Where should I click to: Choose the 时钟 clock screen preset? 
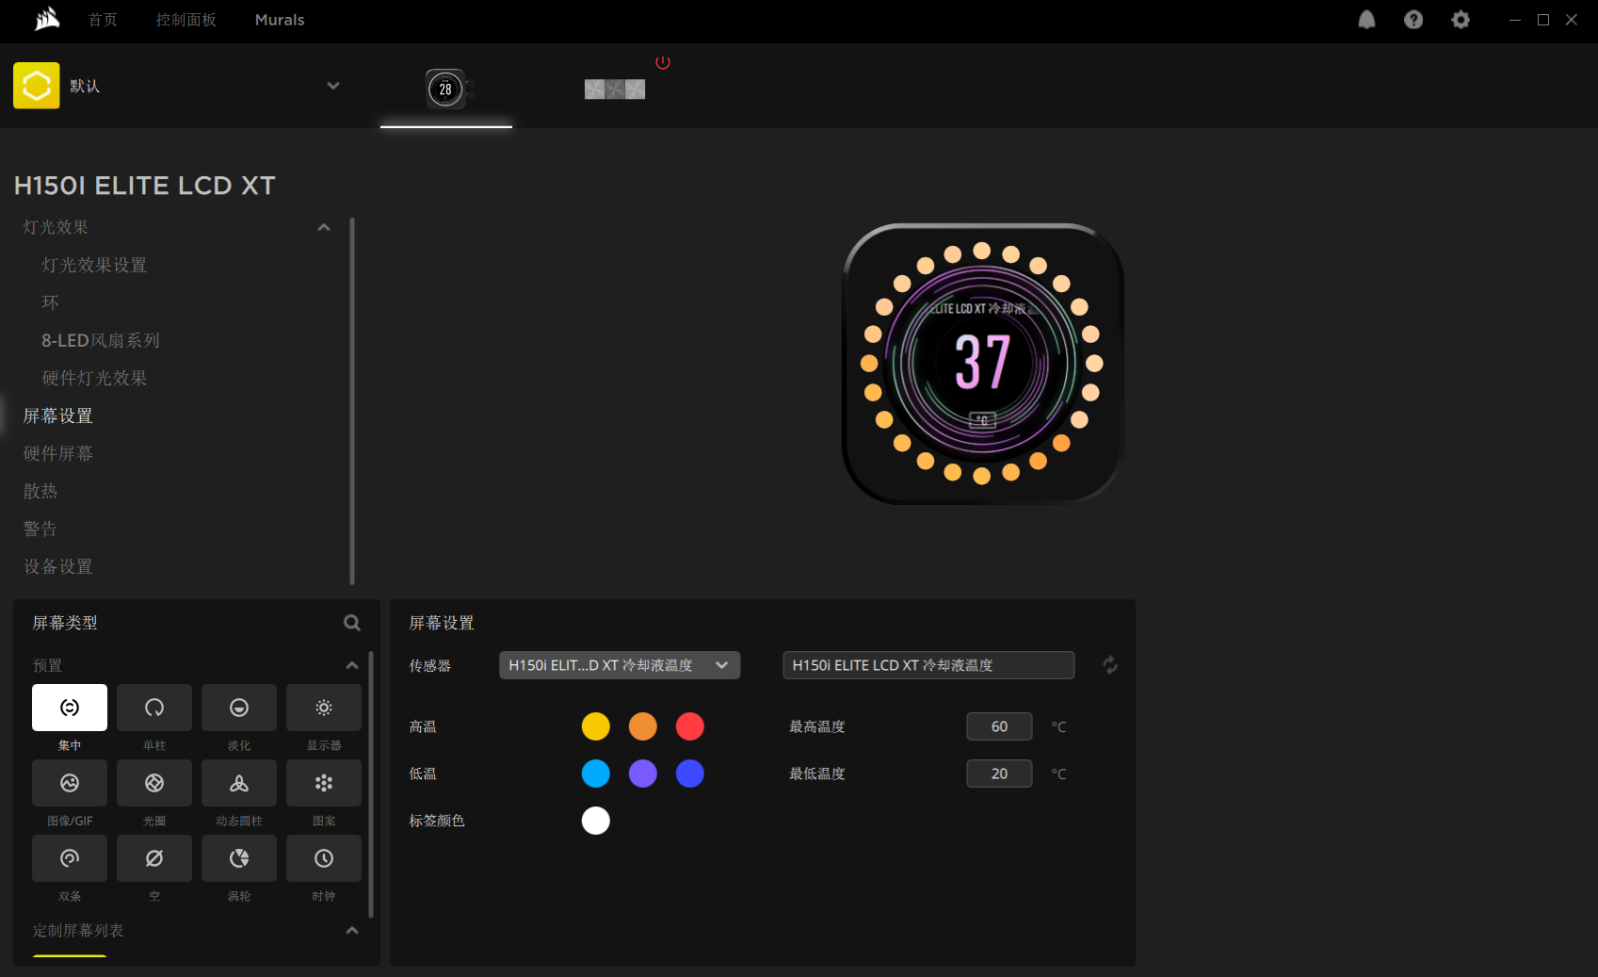[x=323, y=859]
